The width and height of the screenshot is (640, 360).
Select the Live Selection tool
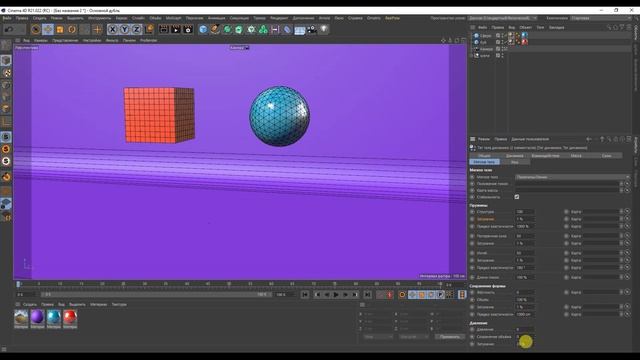[36, 29]
